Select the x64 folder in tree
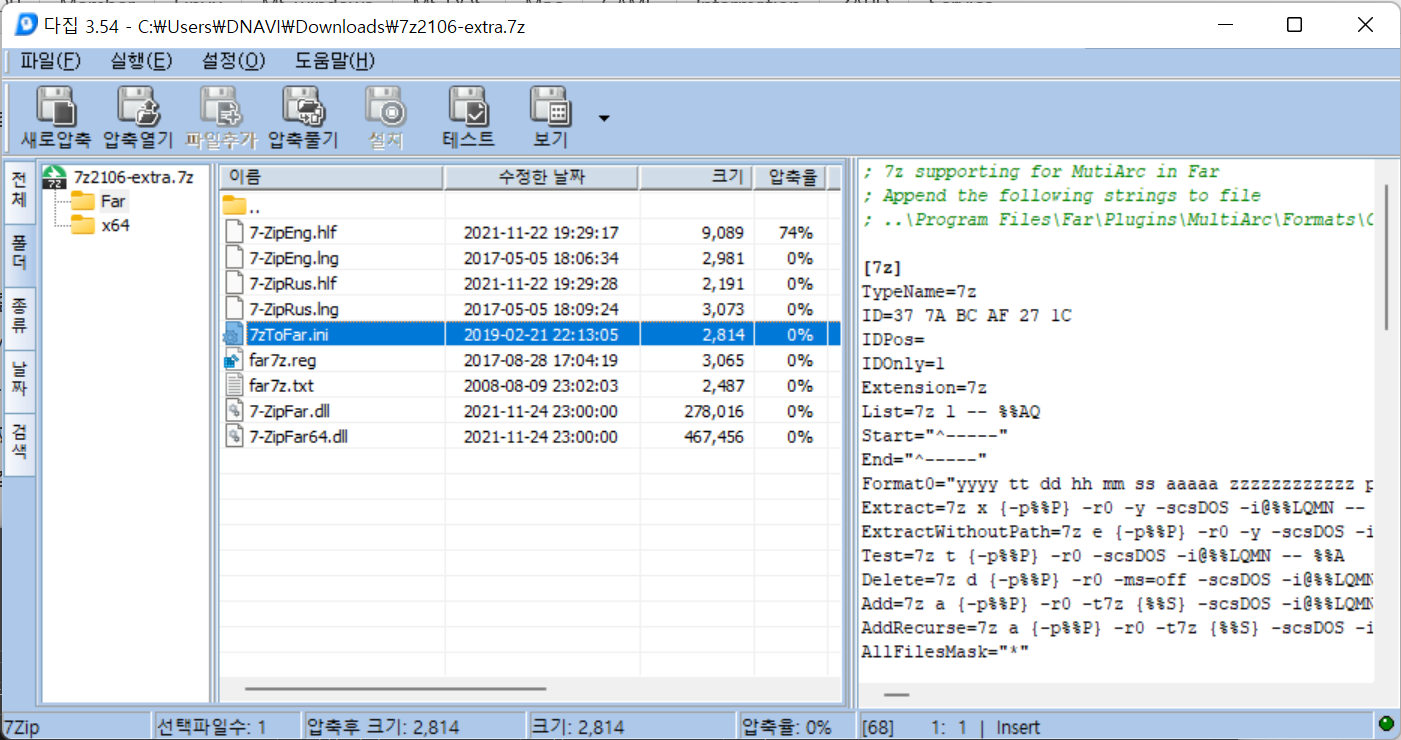The height and width of the screenshot is (740, 1401). click(x=115, y=225)
